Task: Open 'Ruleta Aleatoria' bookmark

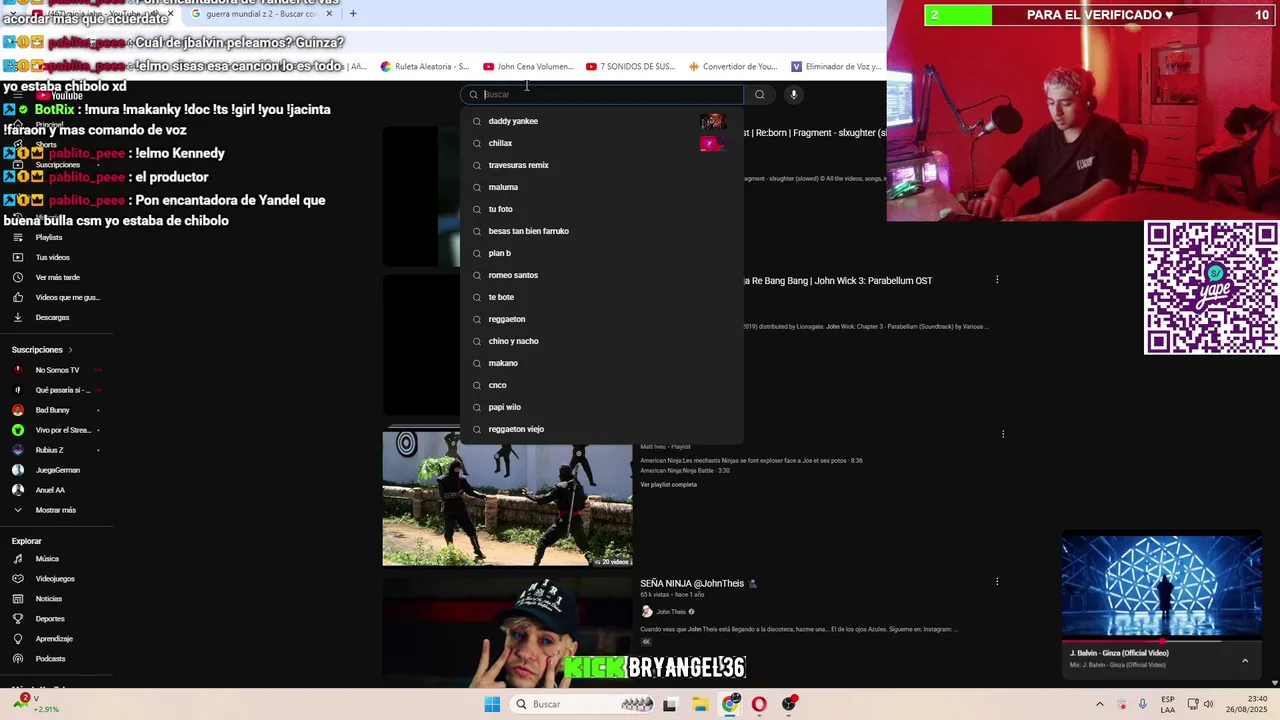Action: click(425, 67)
